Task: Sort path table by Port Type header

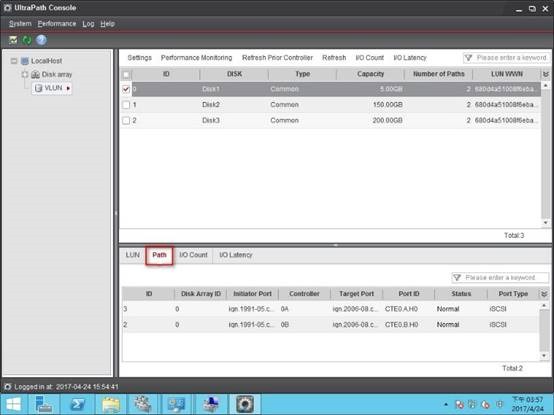Action: coord(513,294)
